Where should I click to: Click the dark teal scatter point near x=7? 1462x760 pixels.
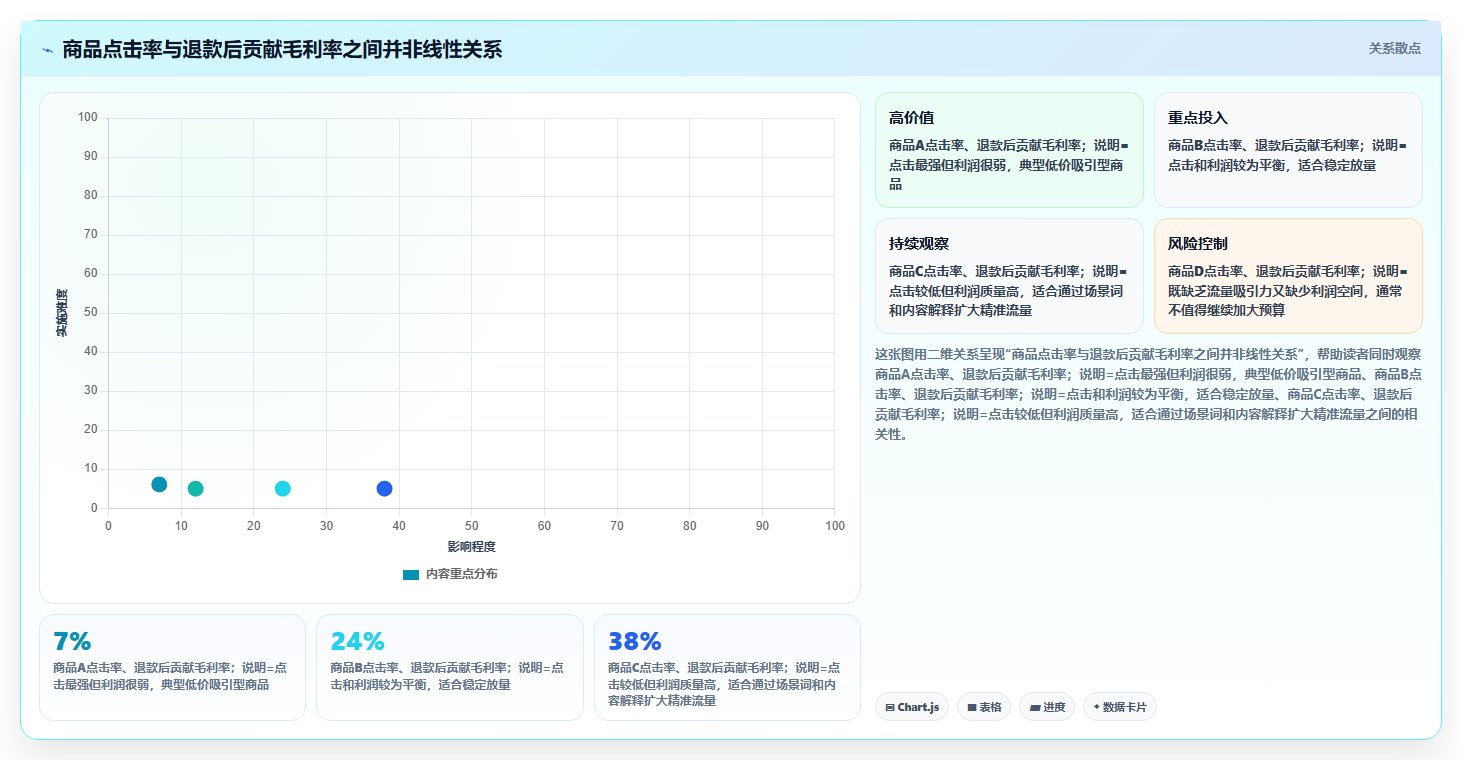[159, 485]
